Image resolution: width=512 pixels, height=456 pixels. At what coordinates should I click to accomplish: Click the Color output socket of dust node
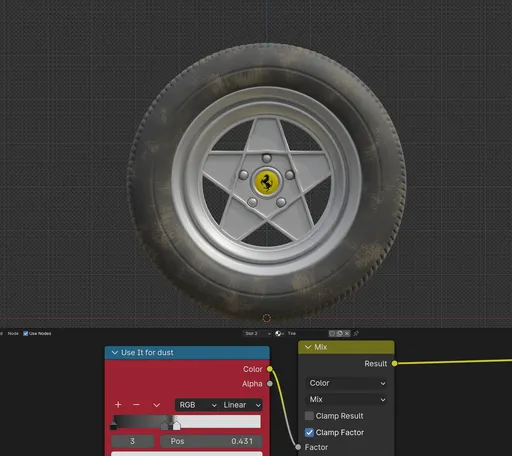tap(270, 369)
